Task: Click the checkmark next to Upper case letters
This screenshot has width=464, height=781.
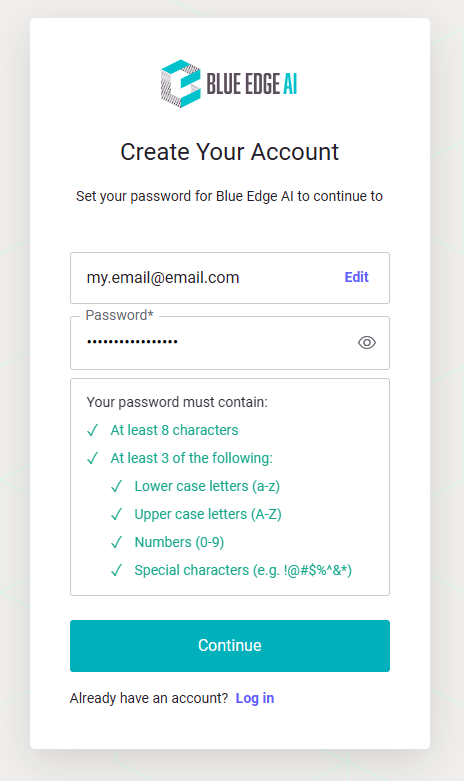Action: 116,514
